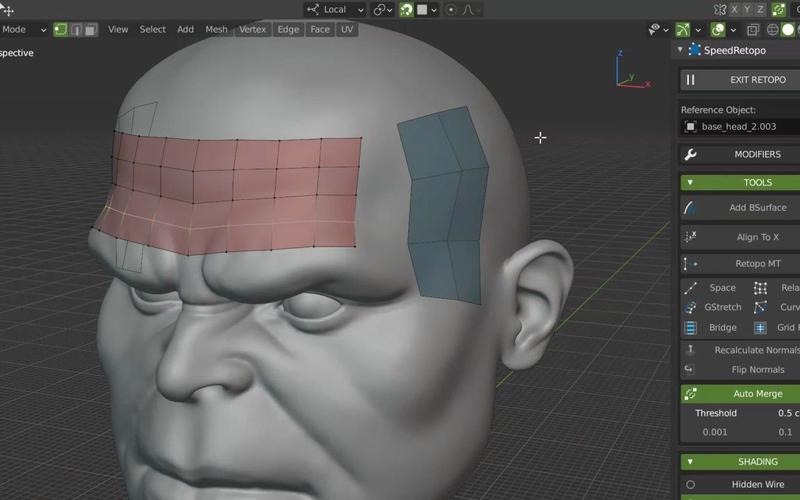Toggle X-ray display mode

click(753, 30)
